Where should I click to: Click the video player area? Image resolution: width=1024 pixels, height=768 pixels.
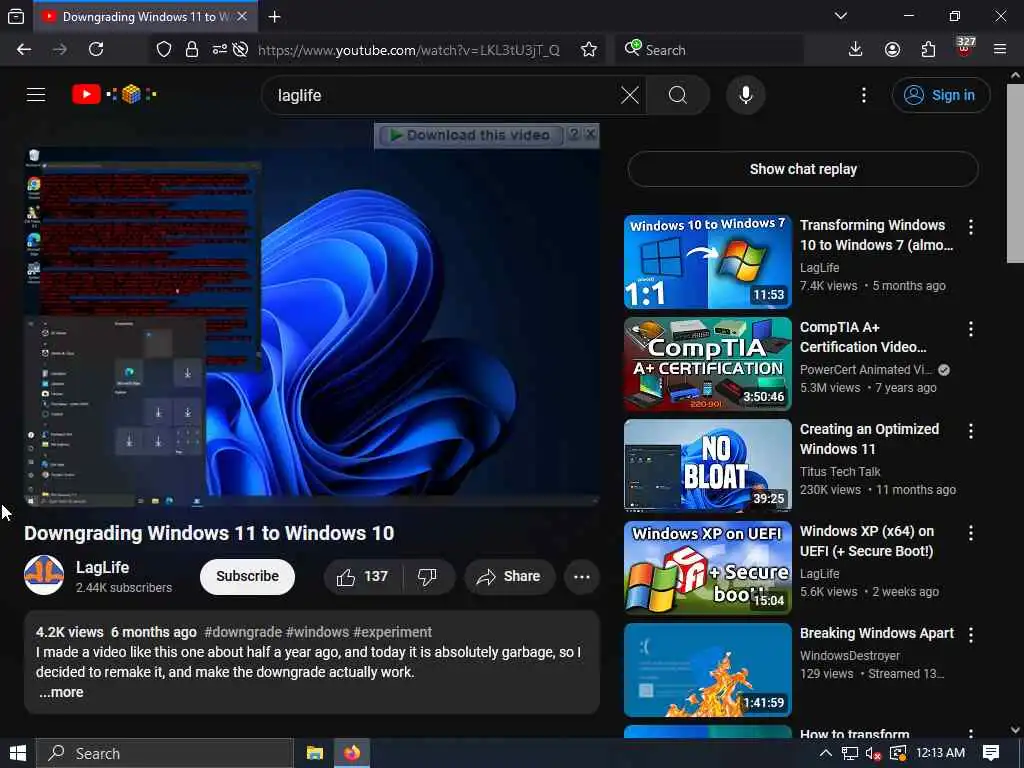pyautogui.click(x=312, y=327)
